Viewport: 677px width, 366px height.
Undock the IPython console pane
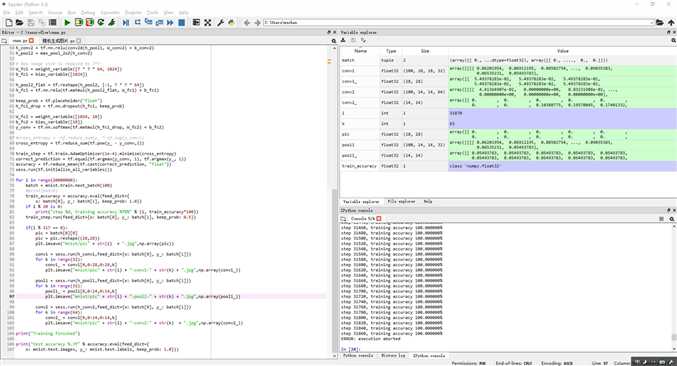pyautogui.click(x=669, y=211)
